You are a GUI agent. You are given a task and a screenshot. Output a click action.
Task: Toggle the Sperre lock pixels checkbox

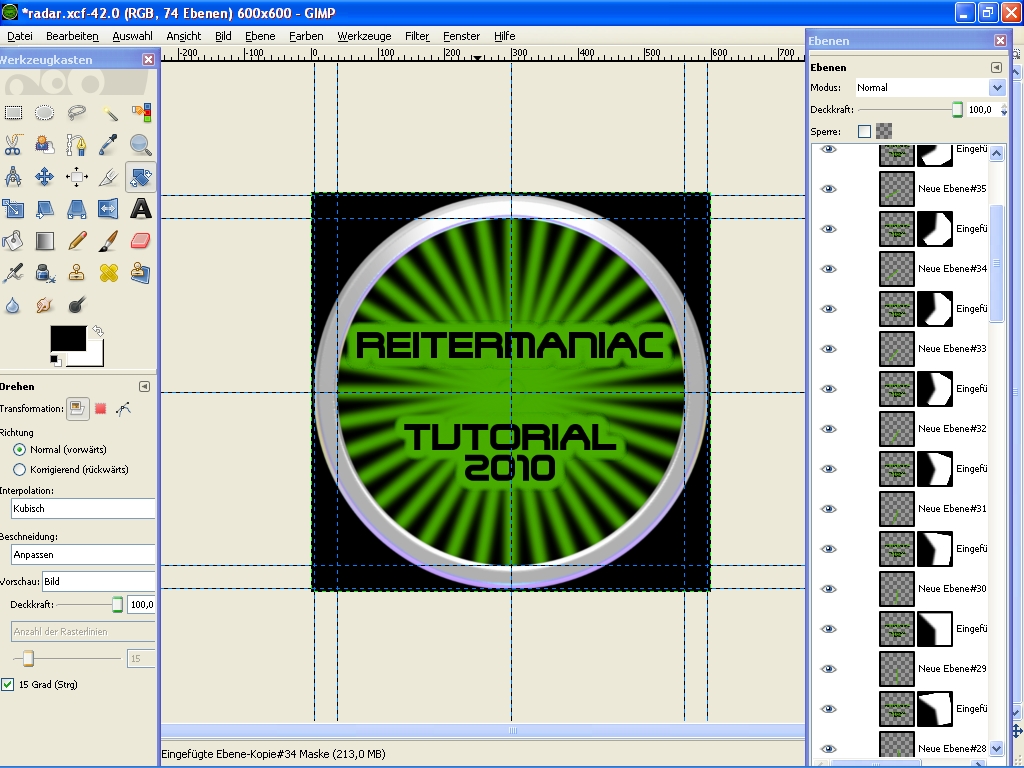[864, 131]
